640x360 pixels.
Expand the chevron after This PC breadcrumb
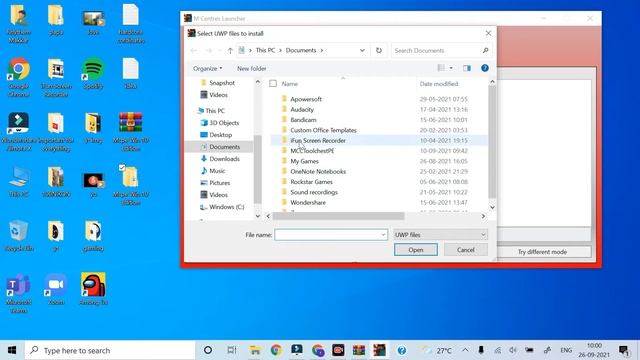280,50
